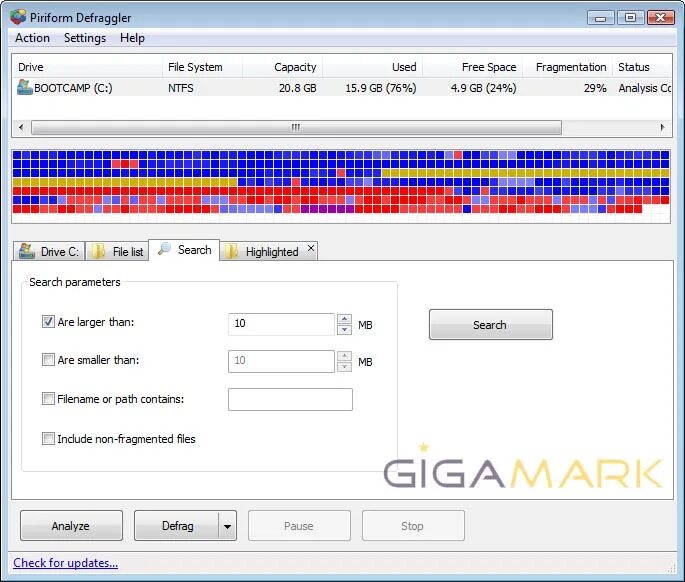Click the BOOTCAMP drive icon in drive list
Viewport: 685px width, 582px height.
tap(24, 87)
